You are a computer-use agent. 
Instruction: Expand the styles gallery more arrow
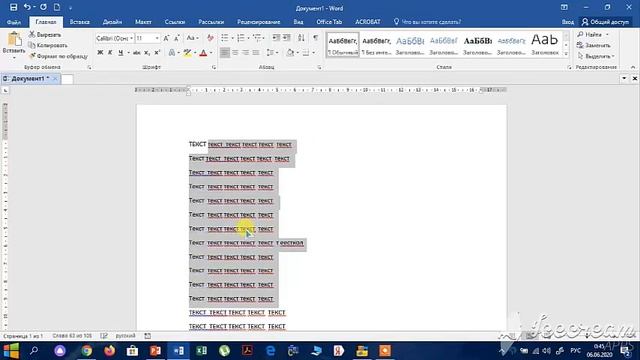point(566,53)
